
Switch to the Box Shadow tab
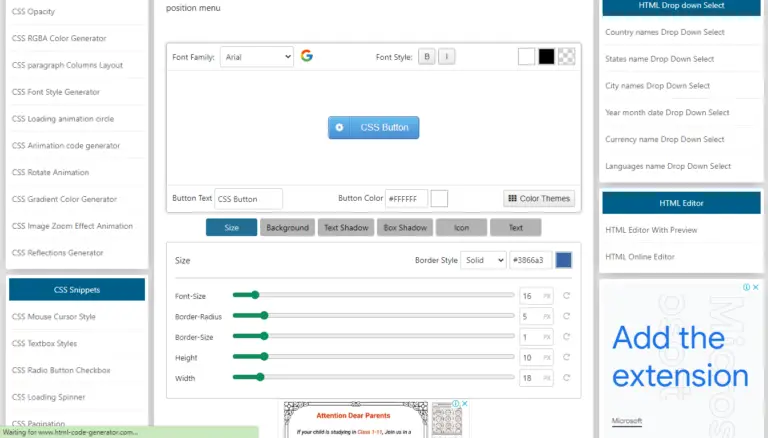(x=404, y=227)
